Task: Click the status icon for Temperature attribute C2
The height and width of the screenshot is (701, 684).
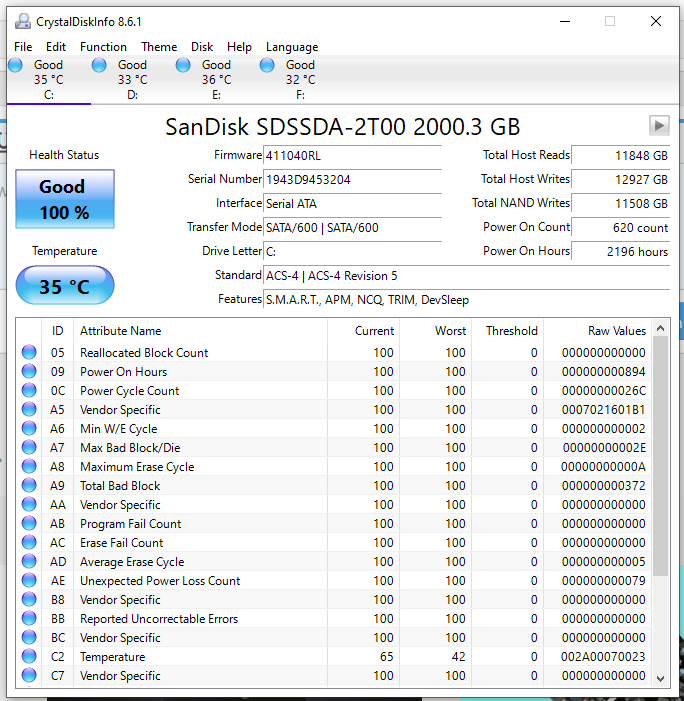Action: click(x=29, y=656)
